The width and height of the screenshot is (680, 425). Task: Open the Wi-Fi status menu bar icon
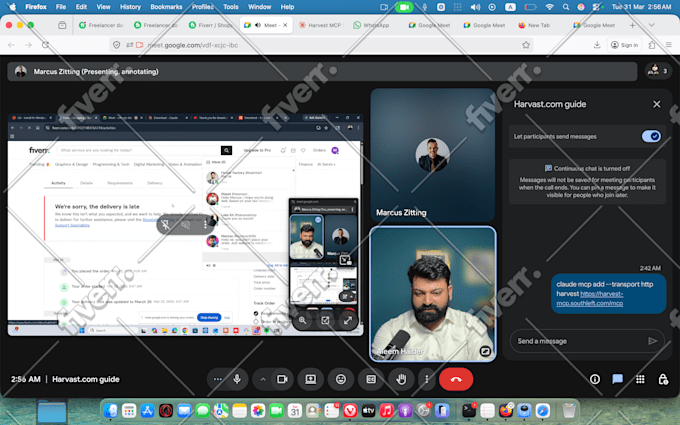[x=549, y=7]
